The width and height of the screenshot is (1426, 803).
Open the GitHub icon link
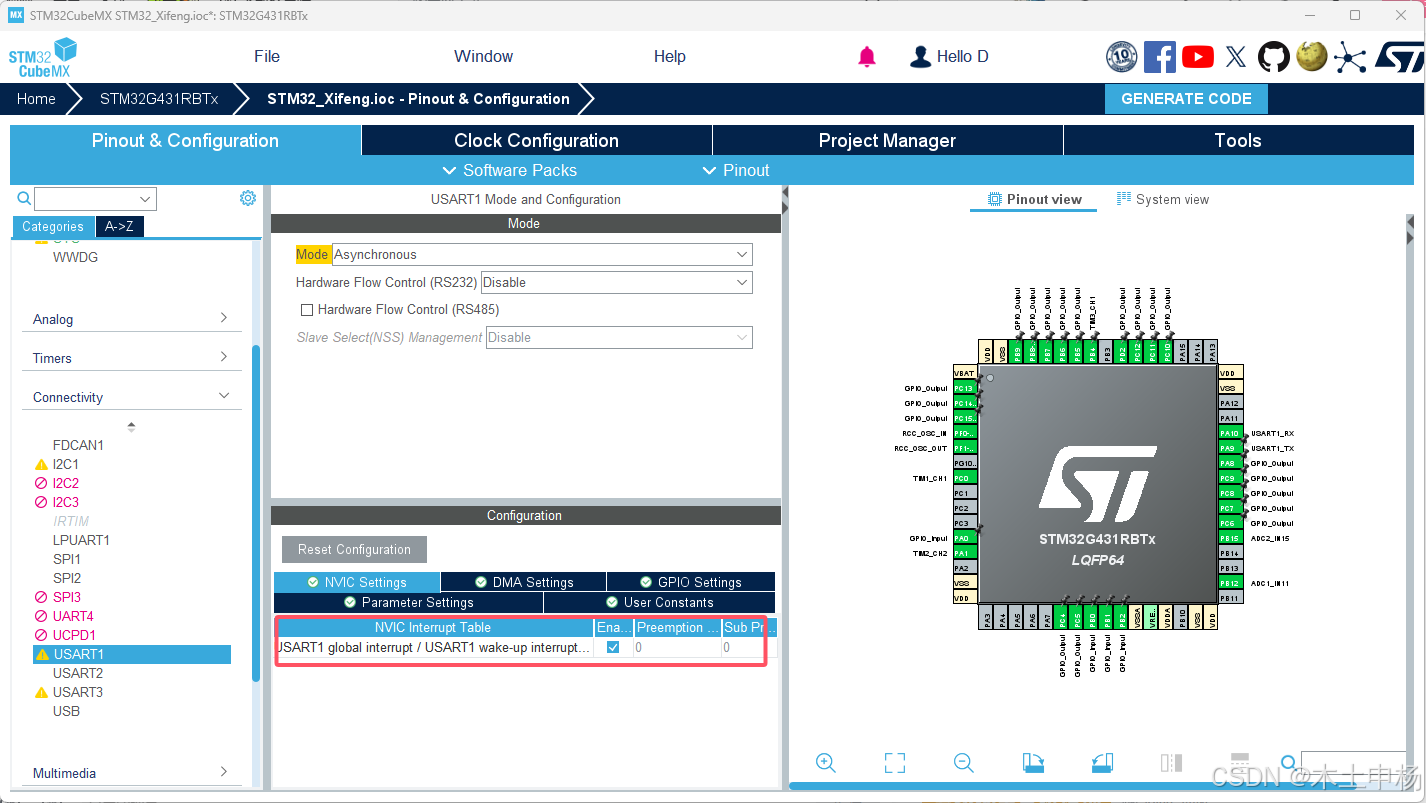(1274, 57)
